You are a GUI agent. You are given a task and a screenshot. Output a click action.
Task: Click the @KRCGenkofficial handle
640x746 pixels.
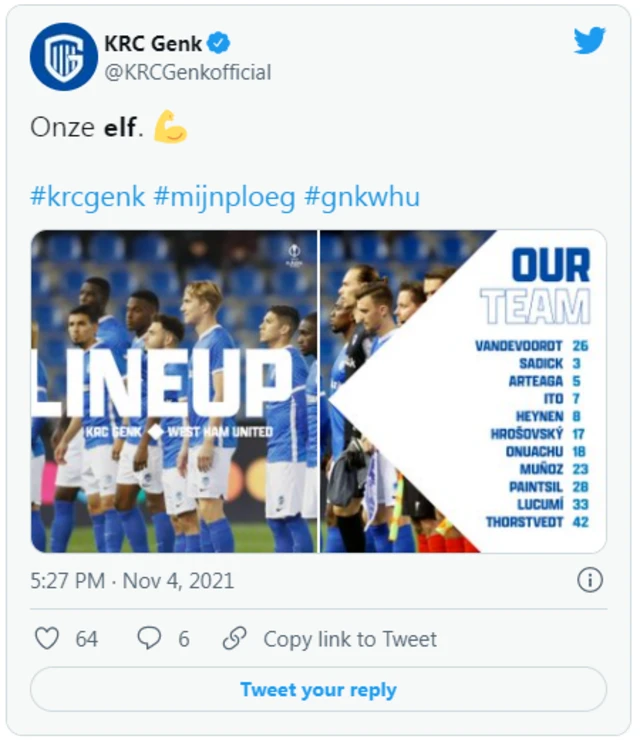click(x=187, y=72)
